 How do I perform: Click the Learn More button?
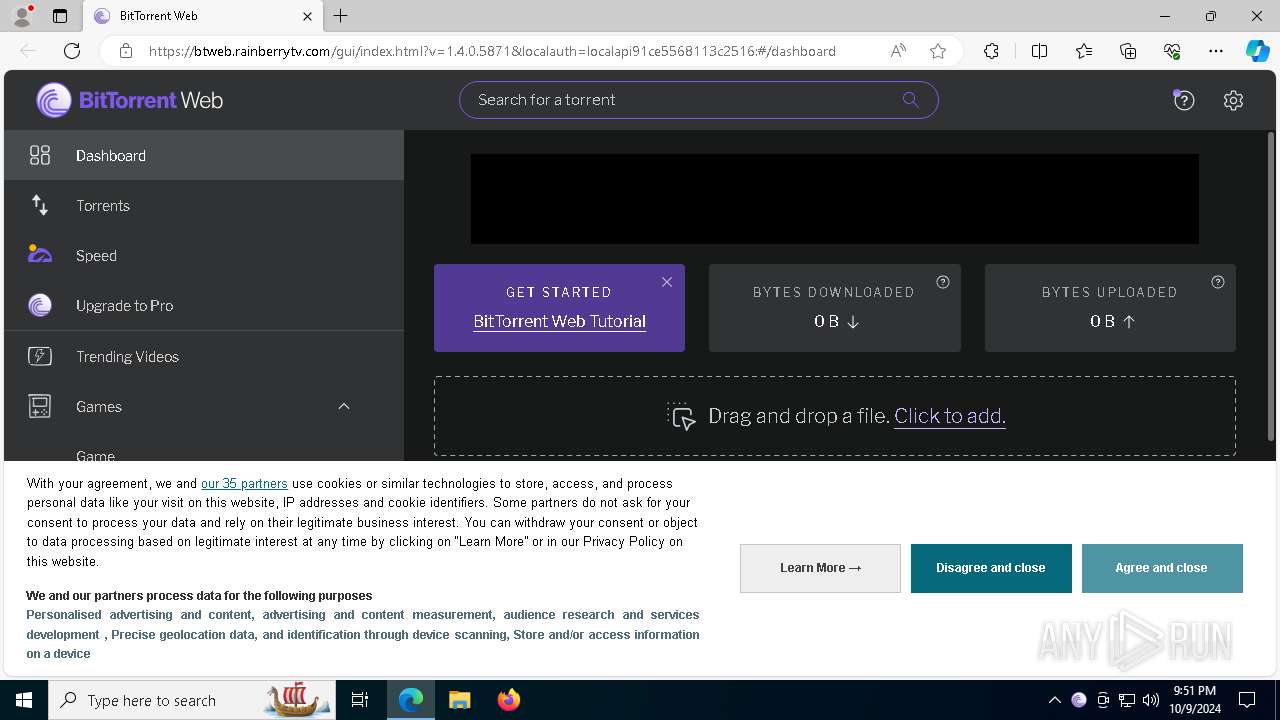(x=820, y=568)
